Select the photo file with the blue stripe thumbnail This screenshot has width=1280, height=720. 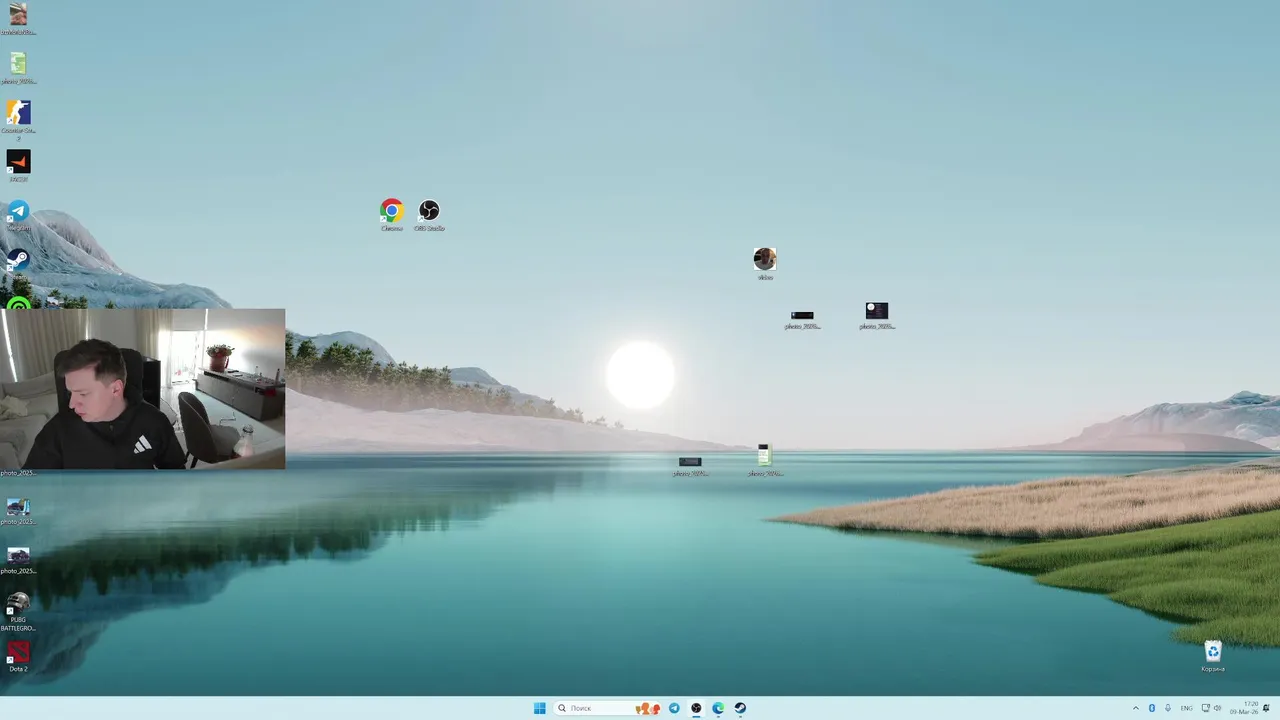[x=18, y=511]
